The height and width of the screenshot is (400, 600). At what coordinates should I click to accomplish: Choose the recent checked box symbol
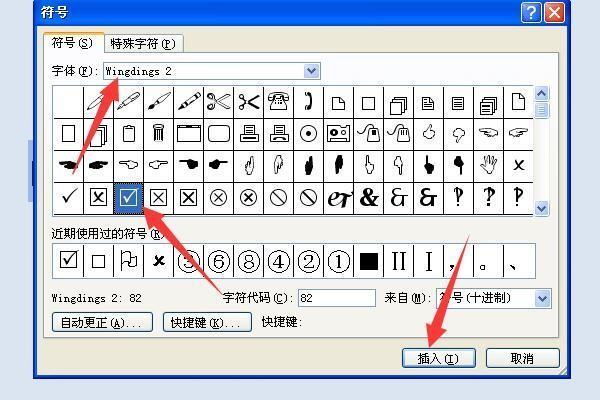coord(68,261)
